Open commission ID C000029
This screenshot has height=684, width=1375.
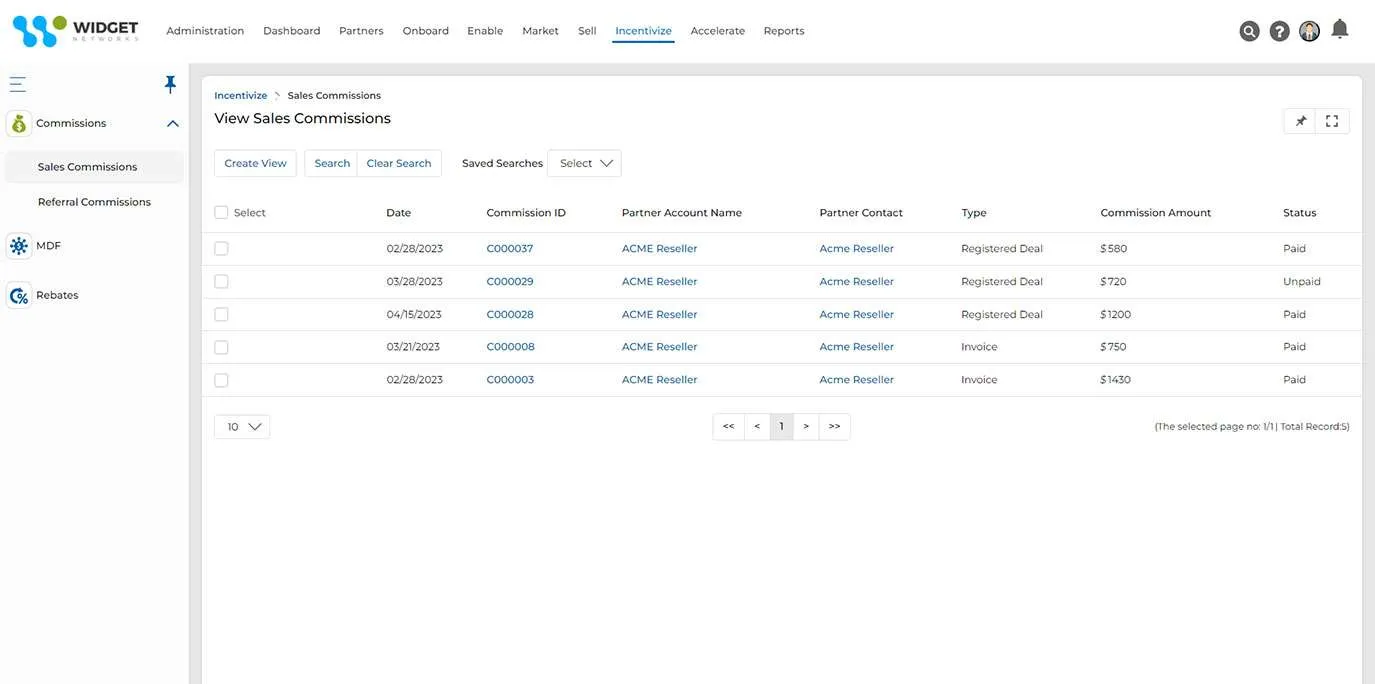(510, 282)
